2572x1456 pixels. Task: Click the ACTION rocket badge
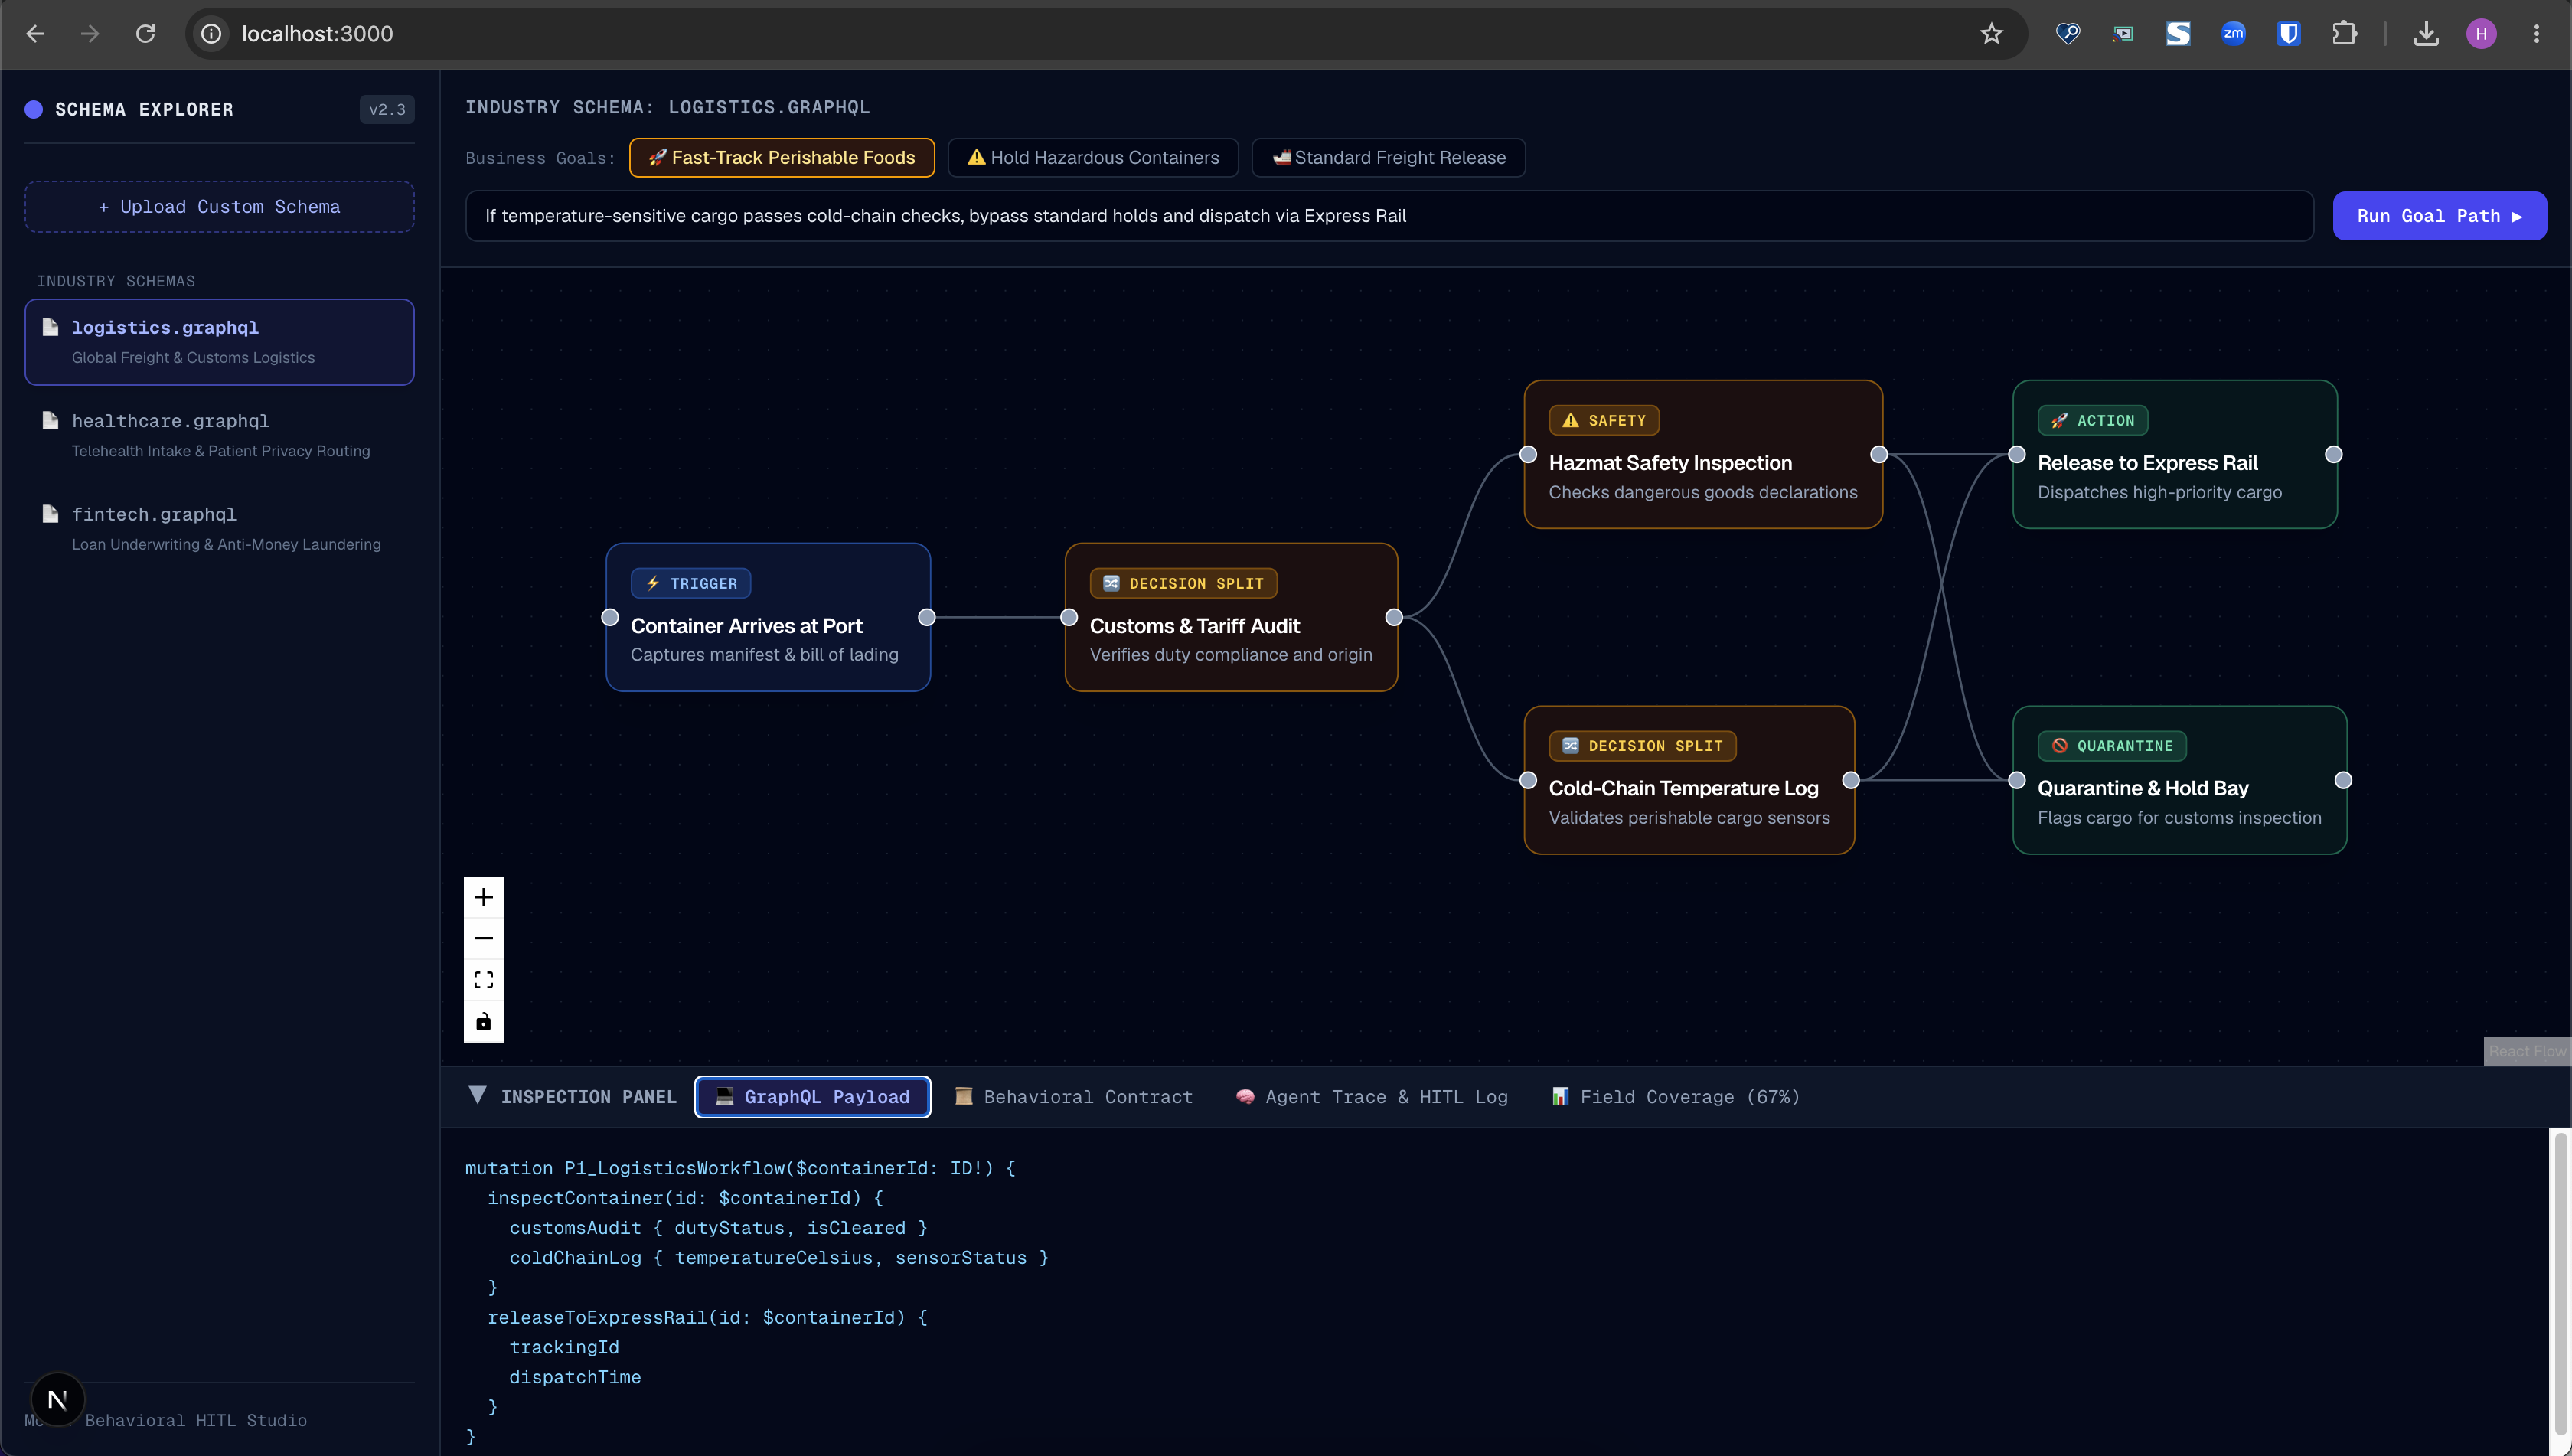coord(2093,420)
